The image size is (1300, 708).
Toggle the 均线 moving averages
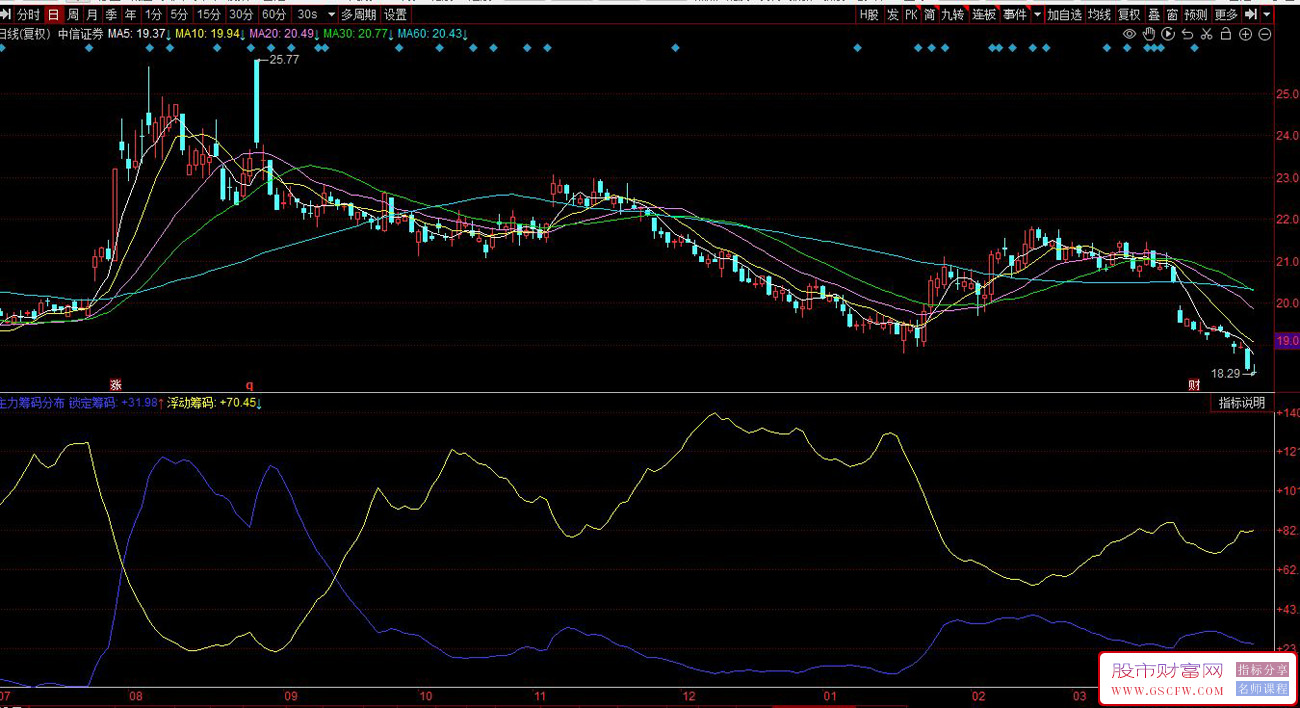click(x=1100, y=15)
